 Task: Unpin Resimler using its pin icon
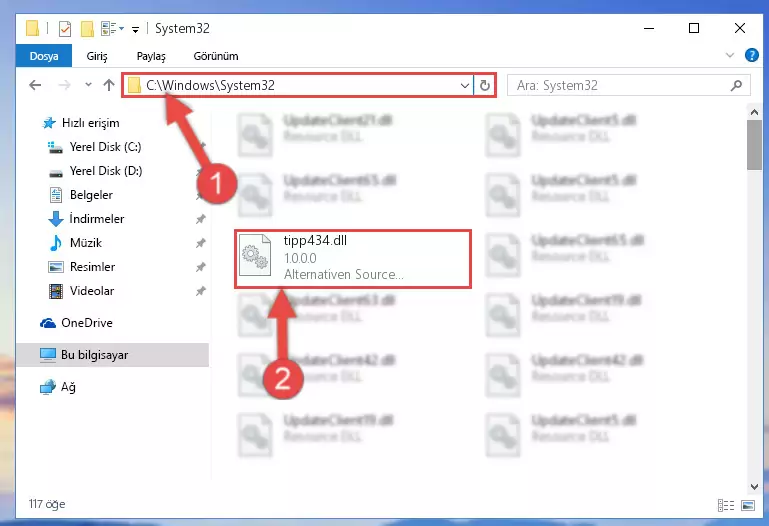pyautogui.click(x=201, y=267)
